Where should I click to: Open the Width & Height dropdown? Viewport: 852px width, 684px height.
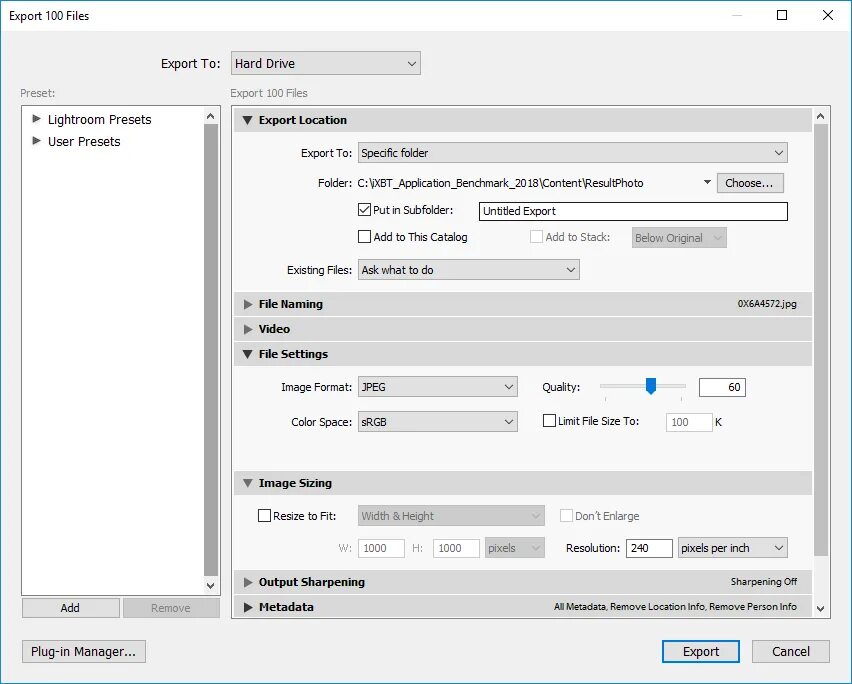click(x=451, y=516)
